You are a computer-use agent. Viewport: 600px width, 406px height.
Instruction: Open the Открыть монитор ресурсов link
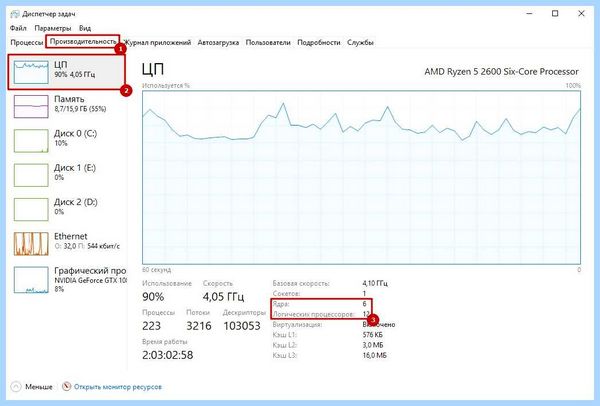pyautogui.click(x=118, y=387)
